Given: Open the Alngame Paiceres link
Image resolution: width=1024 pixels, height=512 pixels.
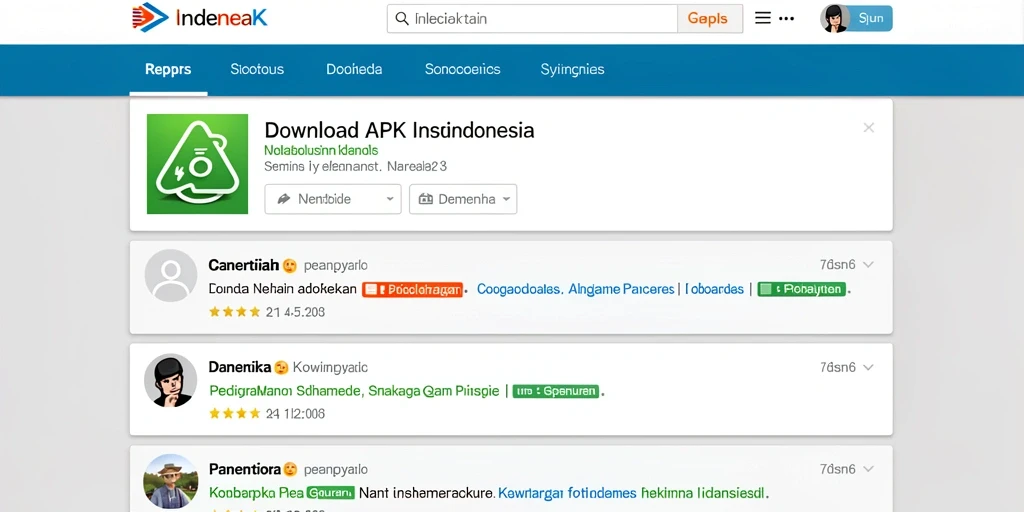Looking at the screenshot, I should (621, 289).
